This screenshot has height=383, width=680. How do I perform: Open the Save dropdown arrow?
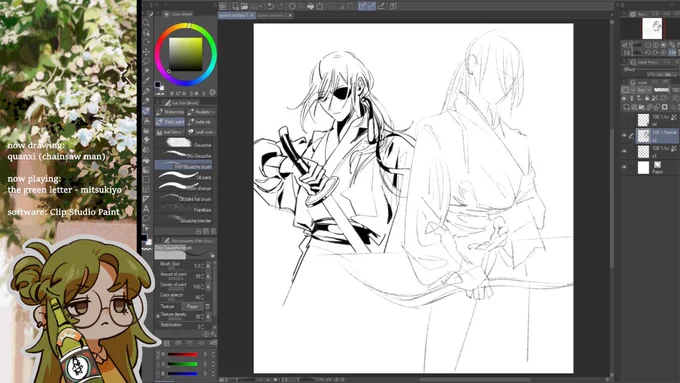[x=260, y=6]
